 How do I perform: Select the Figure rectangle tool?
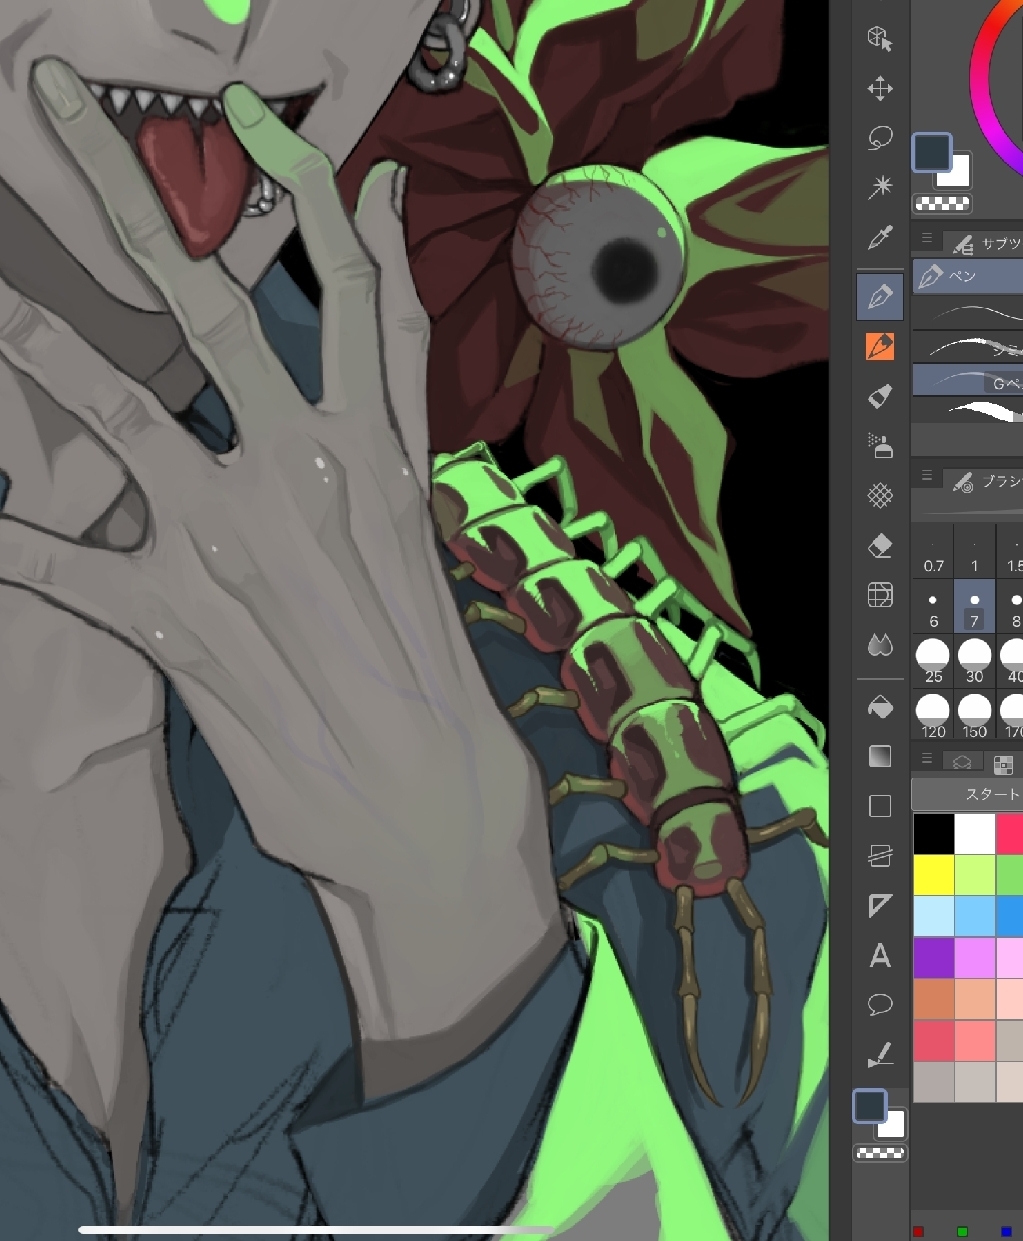click(880, 806)
